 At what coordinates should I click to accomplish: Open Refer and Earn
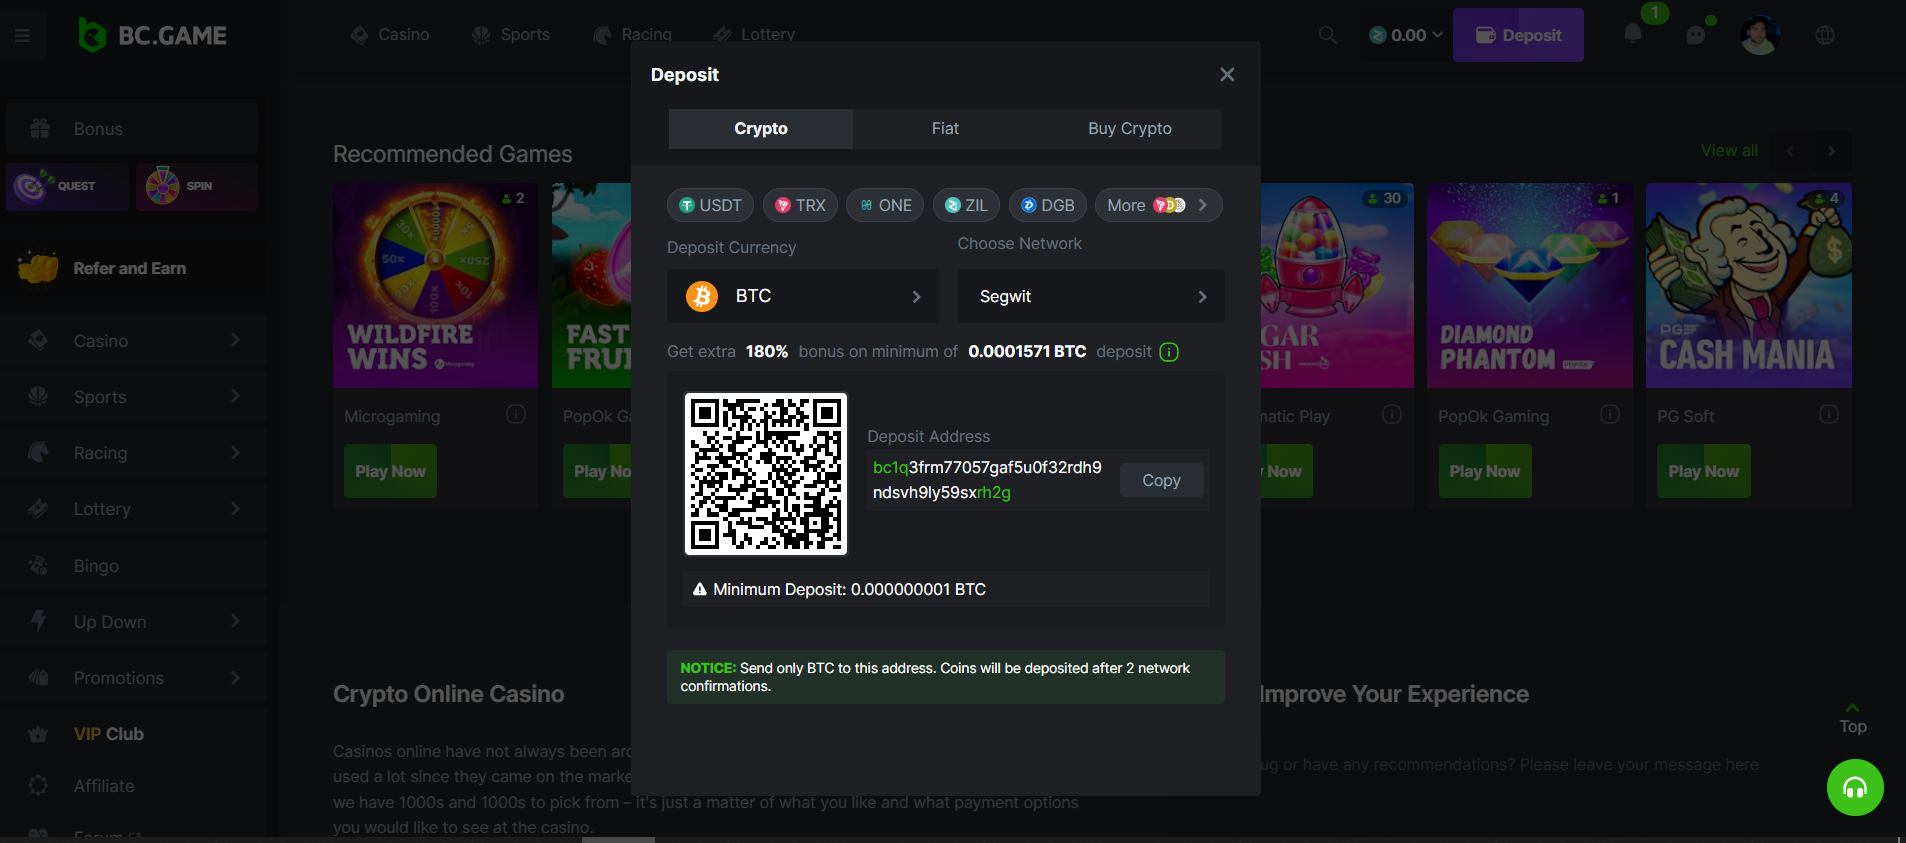[x=132, y=268]
